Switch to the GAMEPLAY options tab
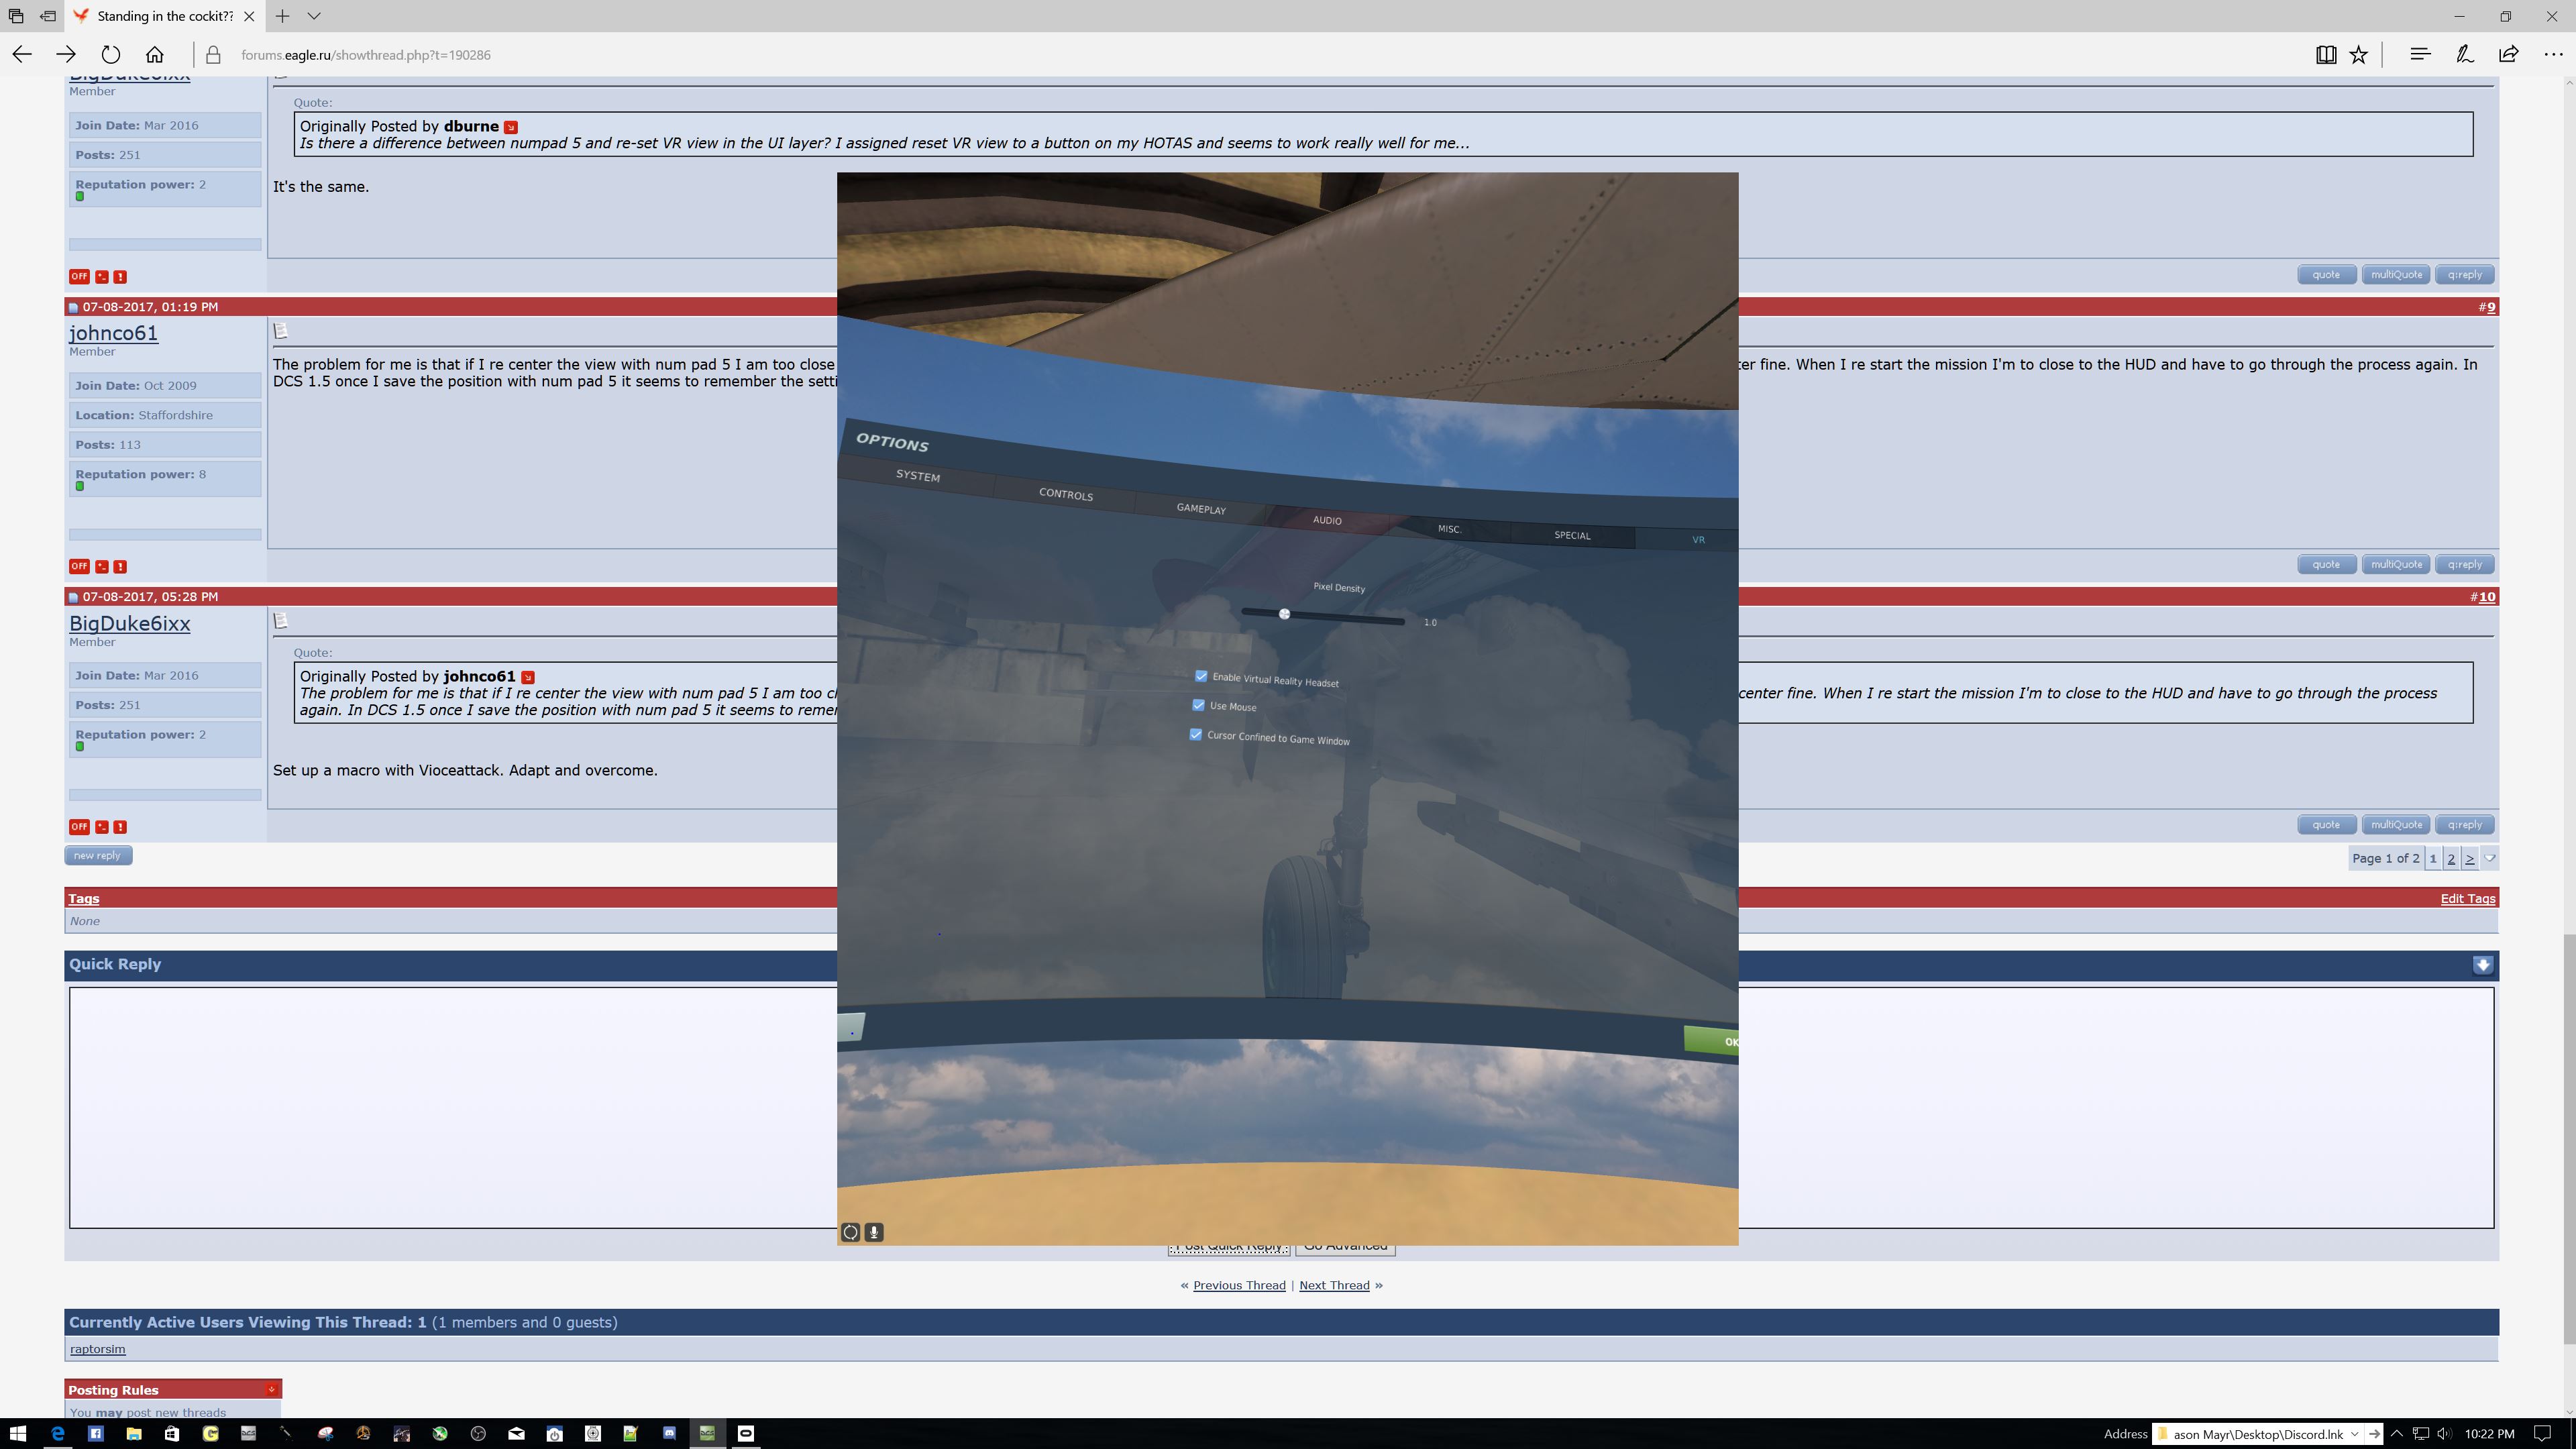This screenshot has height=1449, width=2576. coord(1201,509)
